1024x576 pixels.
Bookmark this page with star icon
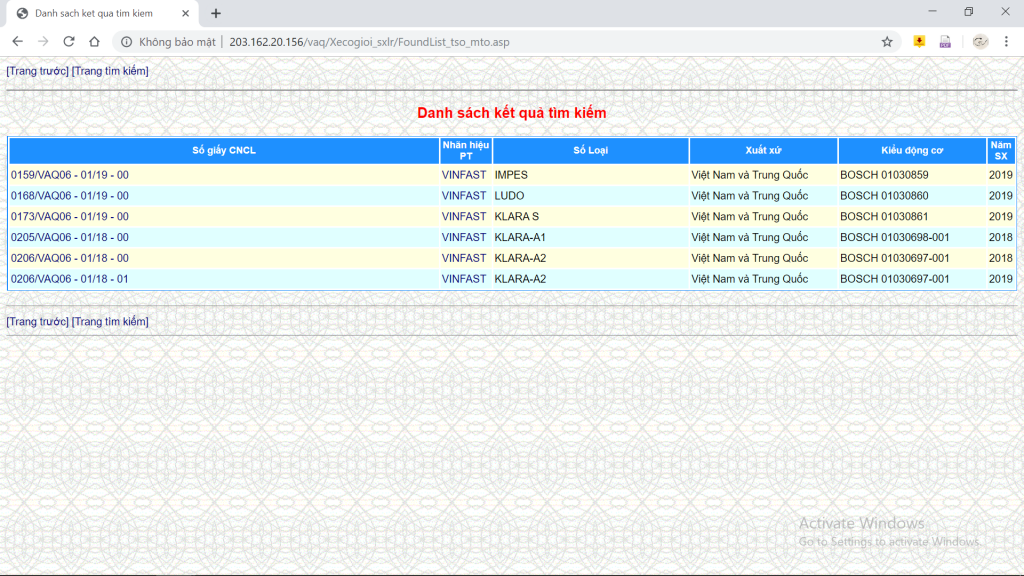[887, 42]
